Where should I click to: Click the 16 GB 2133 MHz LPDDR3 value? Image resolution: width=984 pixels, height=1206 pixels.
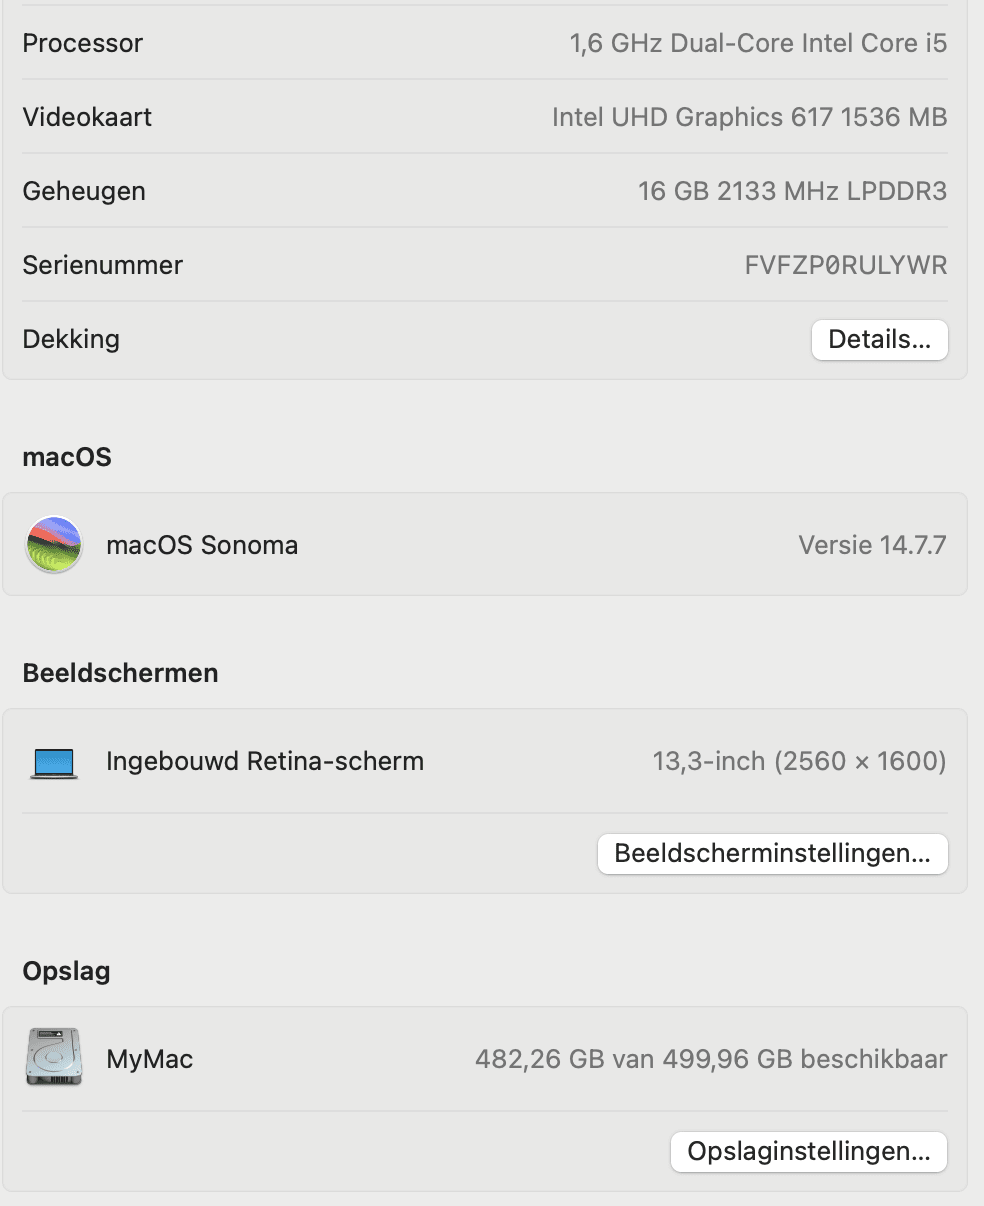tap(792, 192)
